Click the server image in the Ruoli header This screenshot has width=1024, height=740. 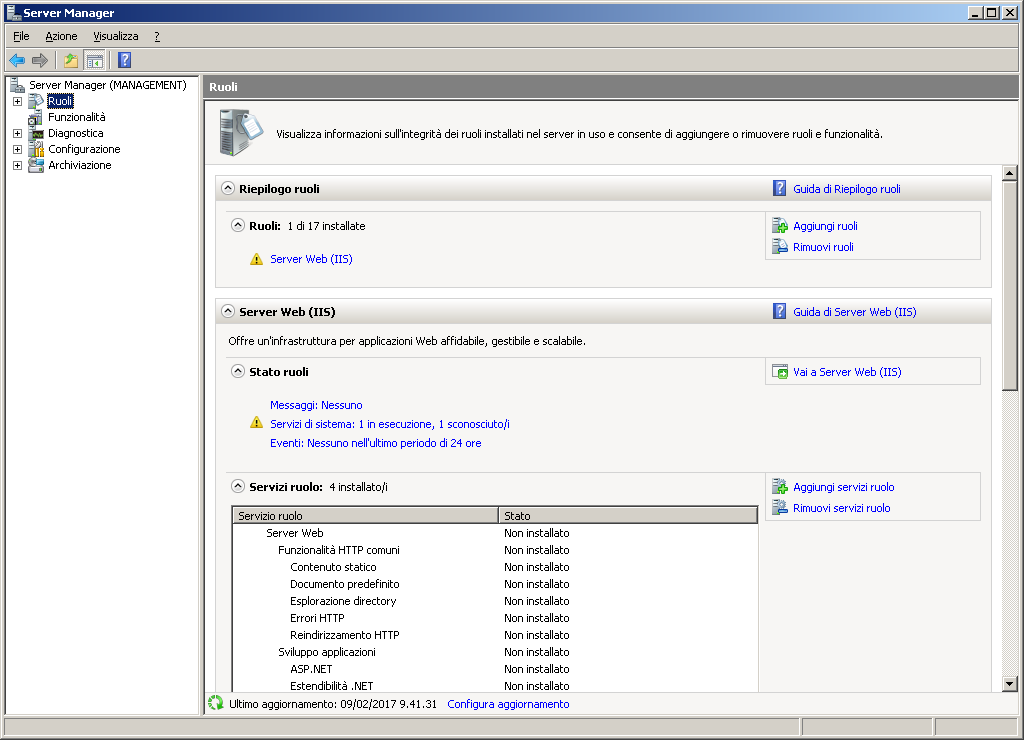pyautogui.click(x=240, y=133)
